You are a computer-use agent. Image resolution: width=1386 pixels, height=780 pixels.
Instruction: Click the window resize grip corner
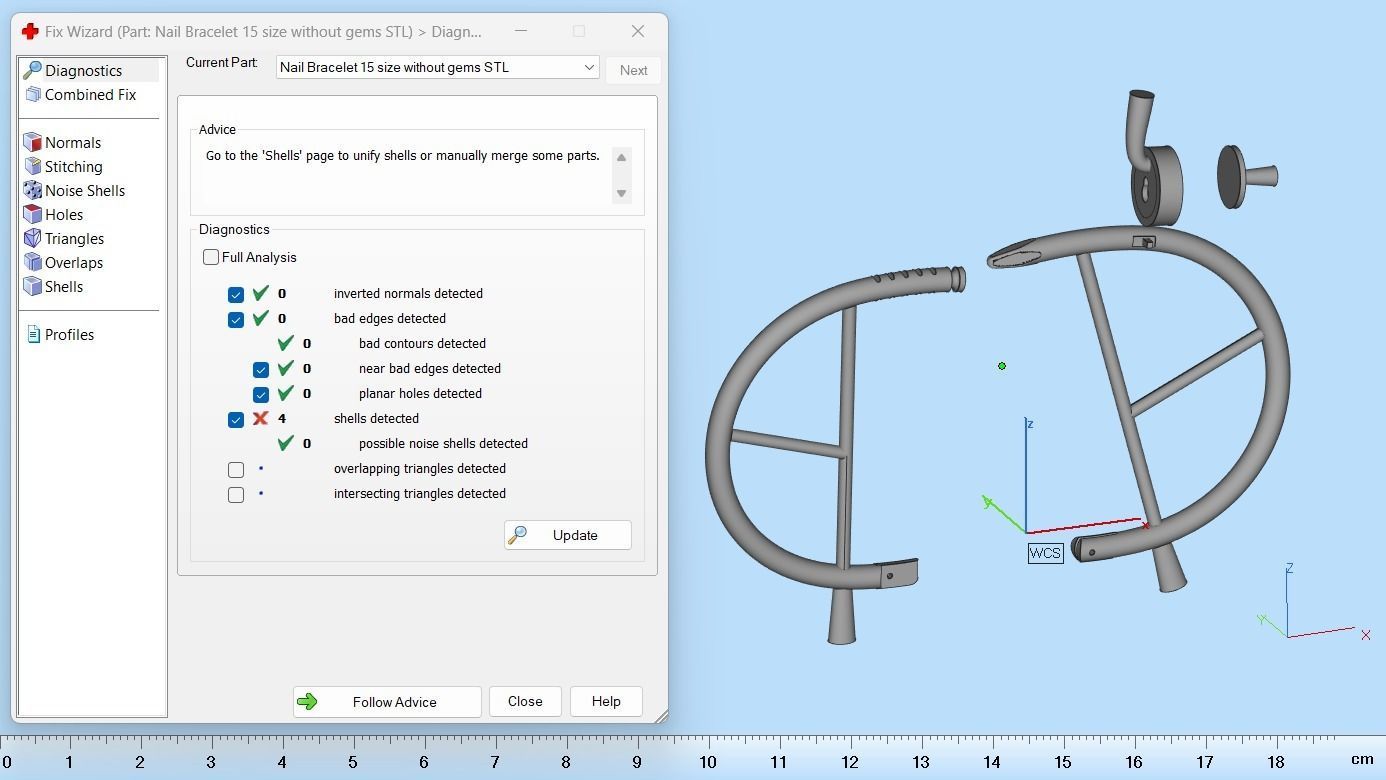pos(660,715)
